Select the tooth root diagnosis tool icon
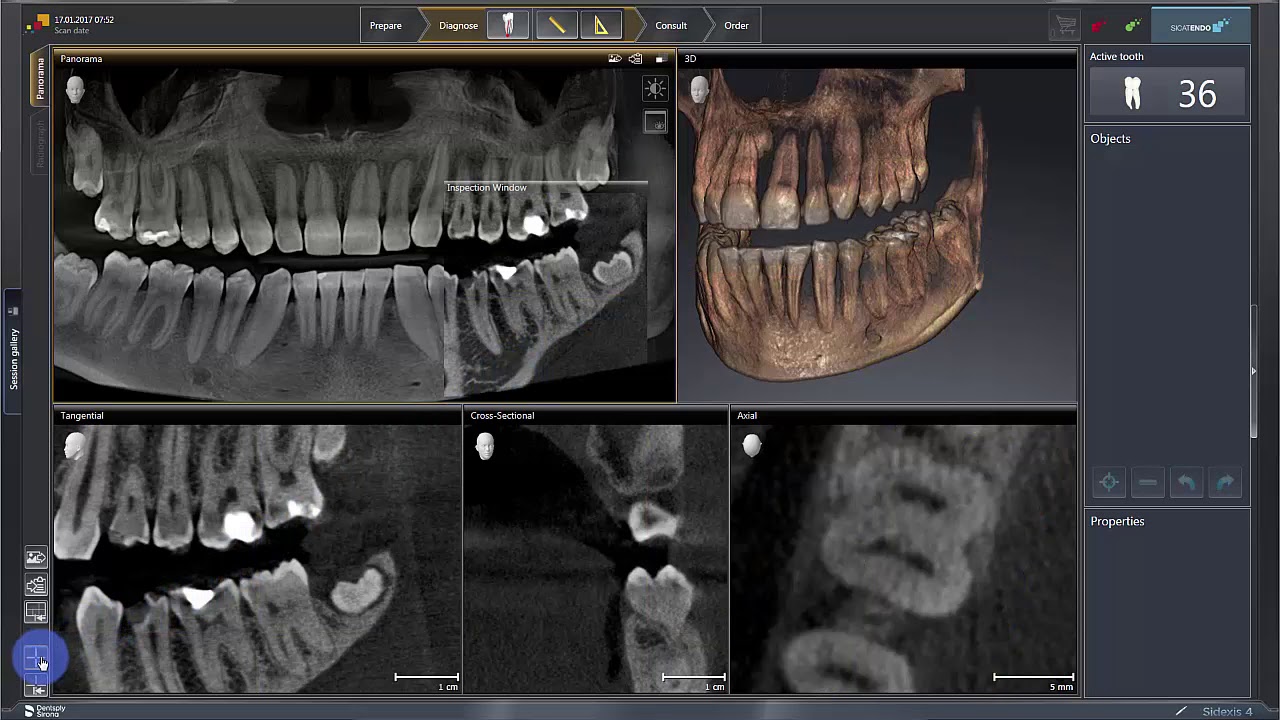Viewport: 1280px width, 720px height. click(508, 25)
